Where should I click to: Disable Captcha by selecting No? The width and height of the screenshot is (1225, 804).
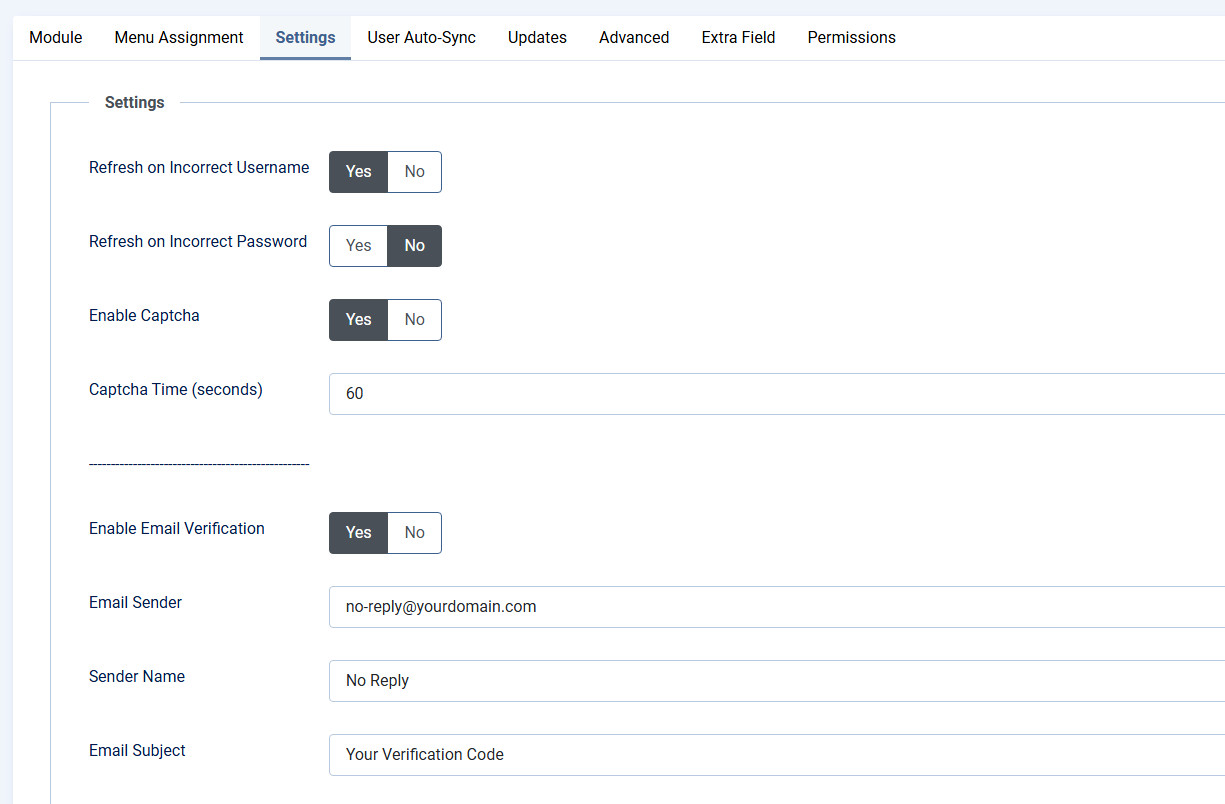(x=414, y=320)
